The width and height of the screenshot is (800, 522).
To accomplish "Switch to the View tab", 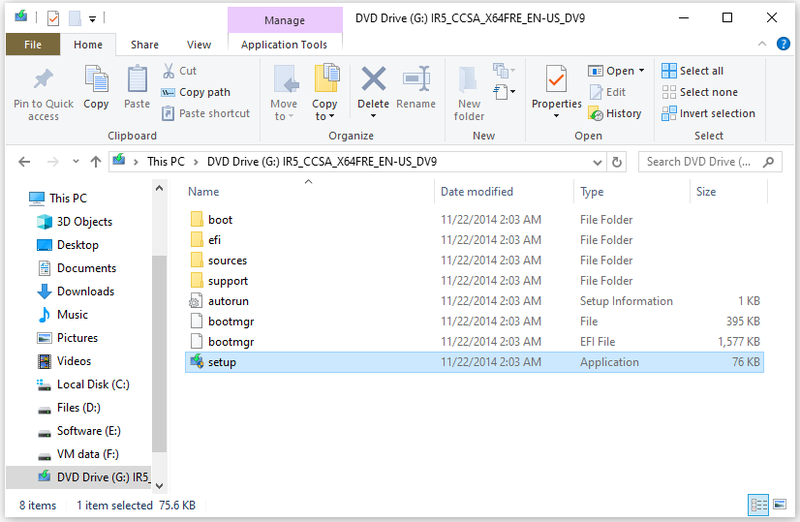I will [x=198, y=44].
